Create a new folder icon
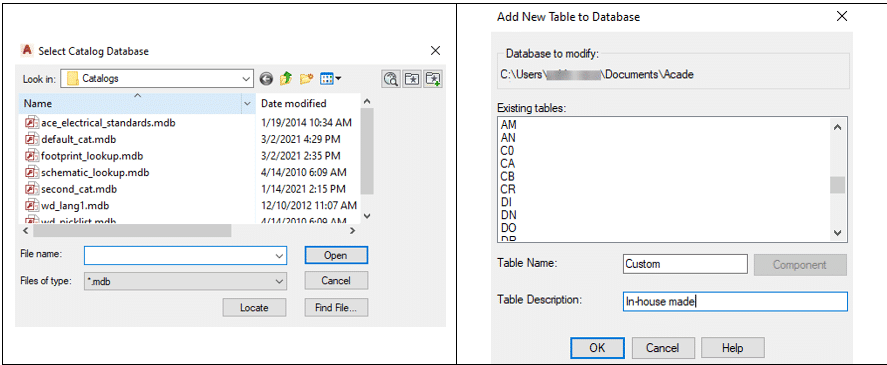 tap(307, 79)
